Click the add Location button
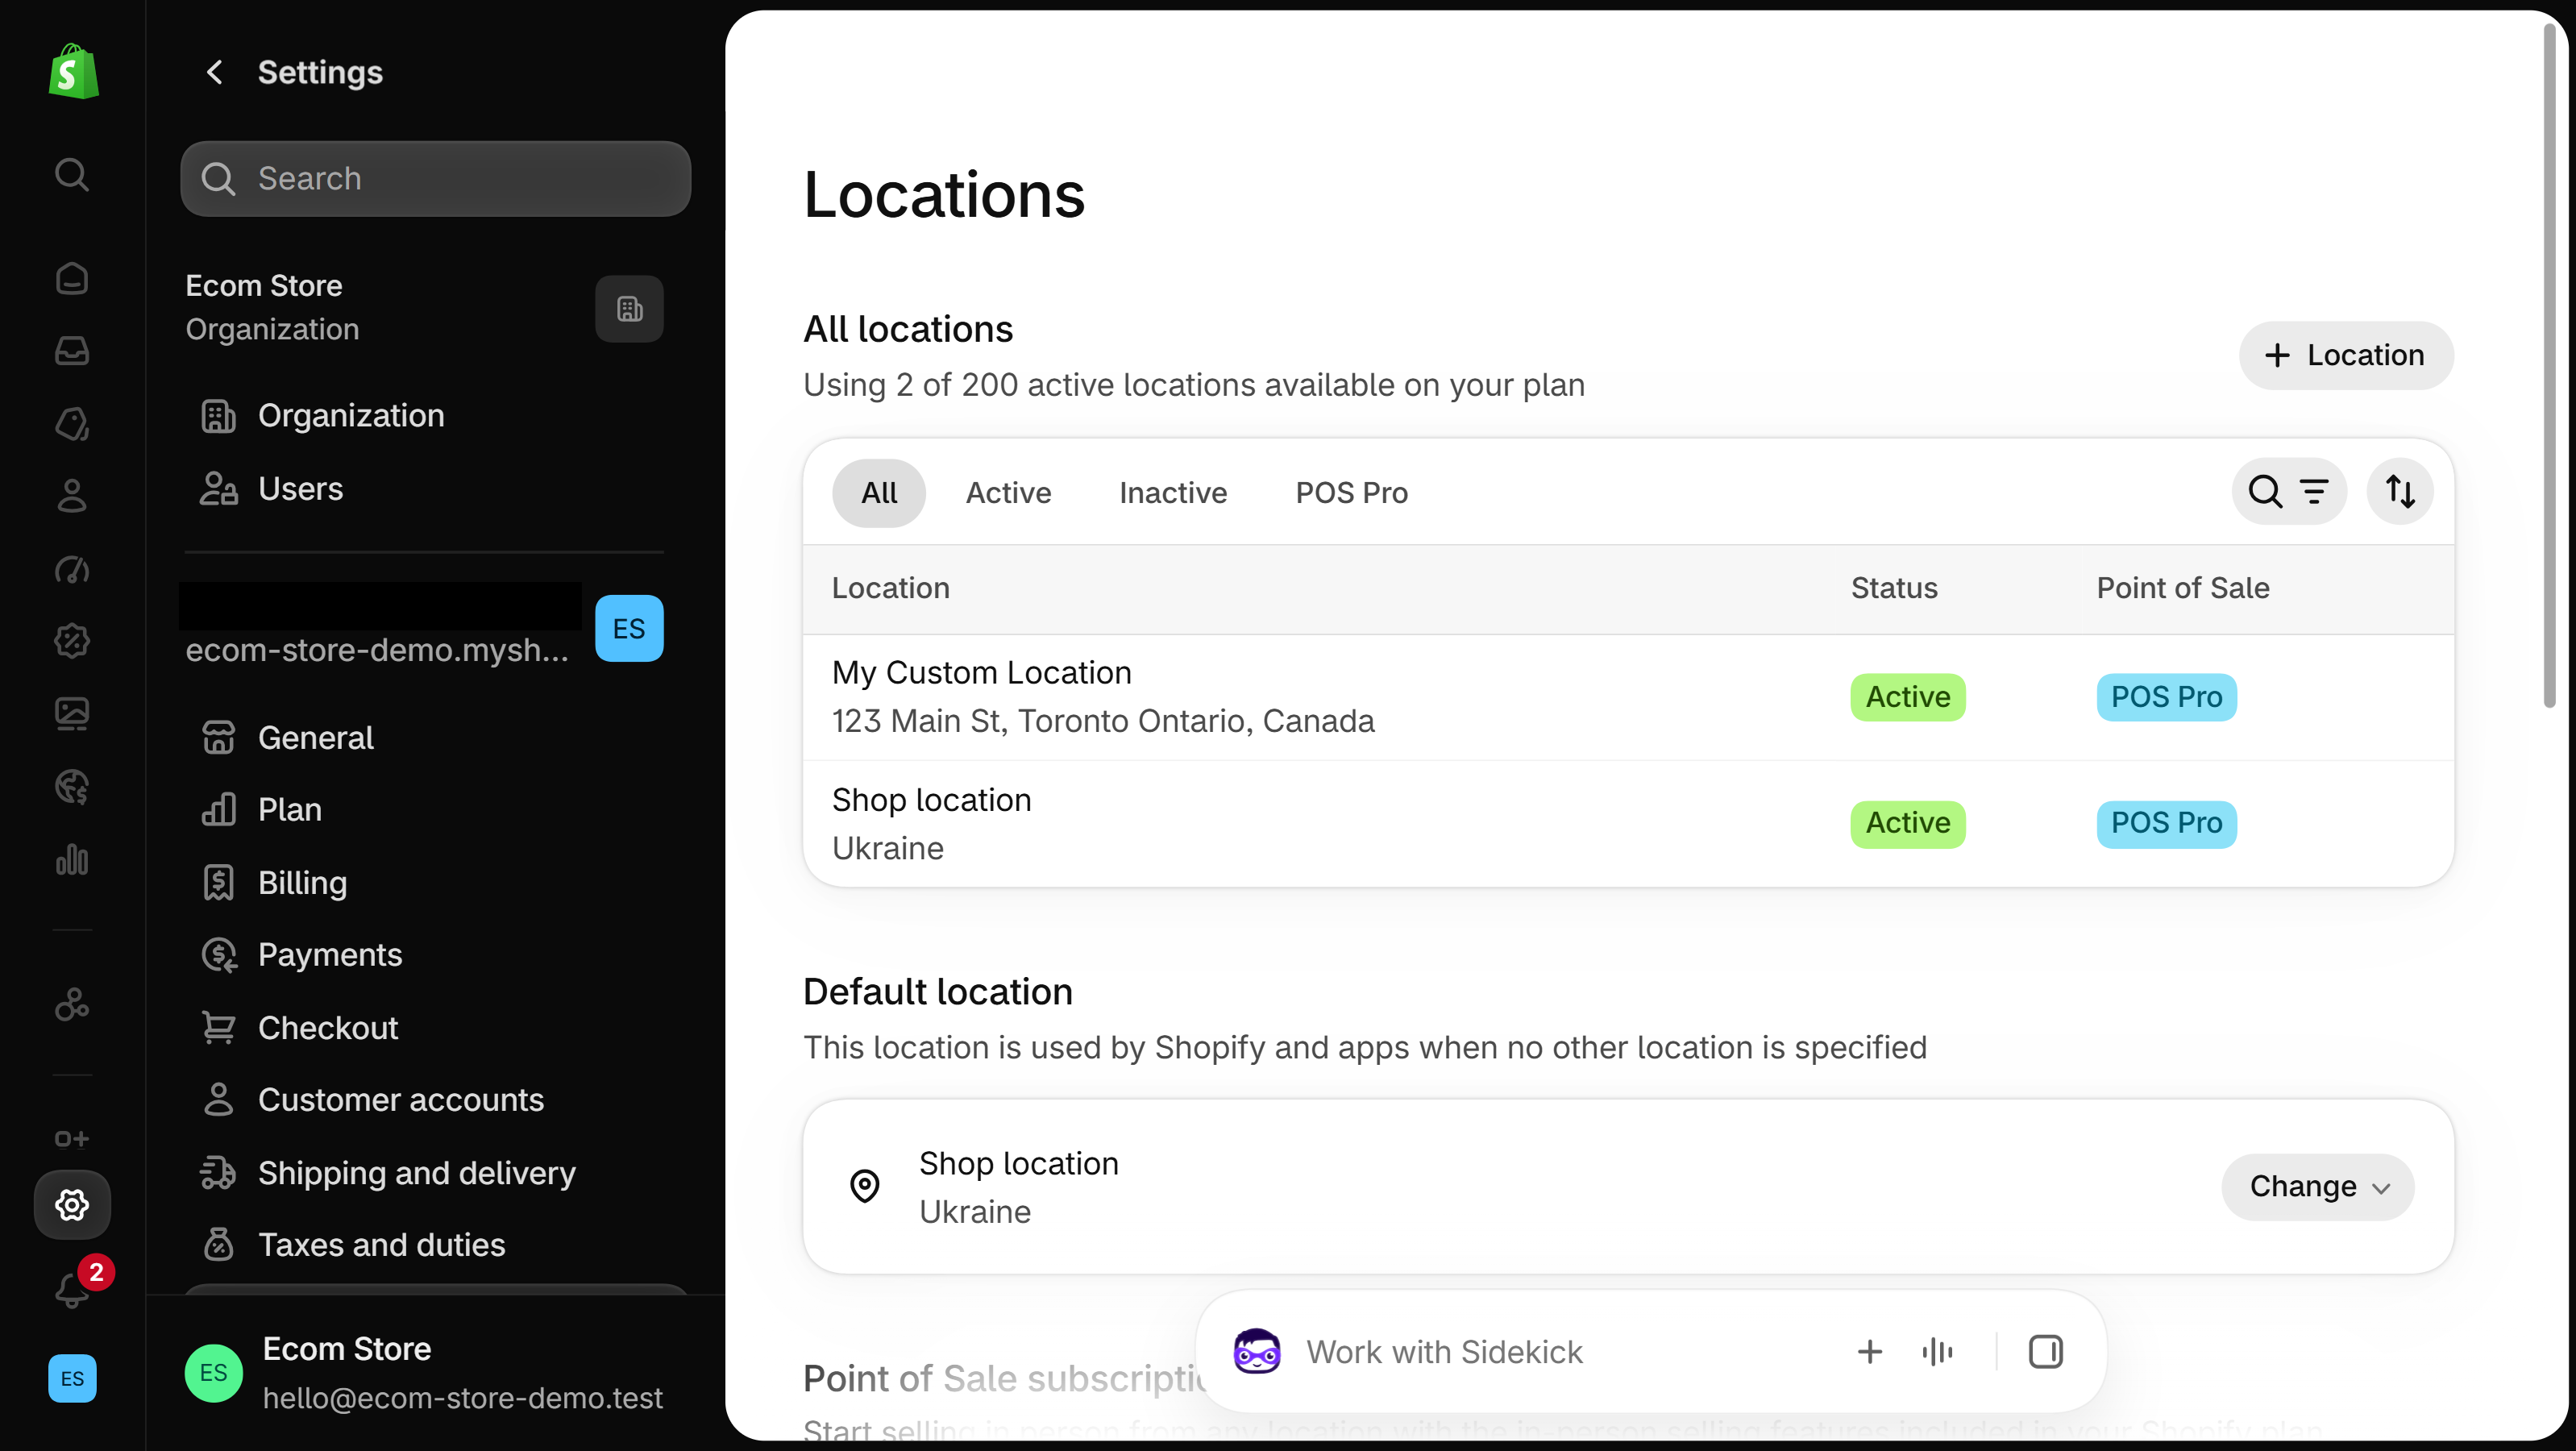Image resolution: width=2576 pixels, height=1451 pixels. click(2346, 355)
